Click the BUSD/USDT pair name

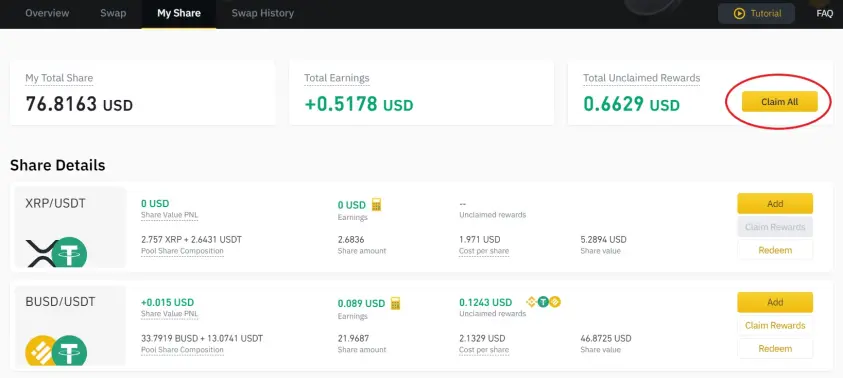click(x=60, y=302)
